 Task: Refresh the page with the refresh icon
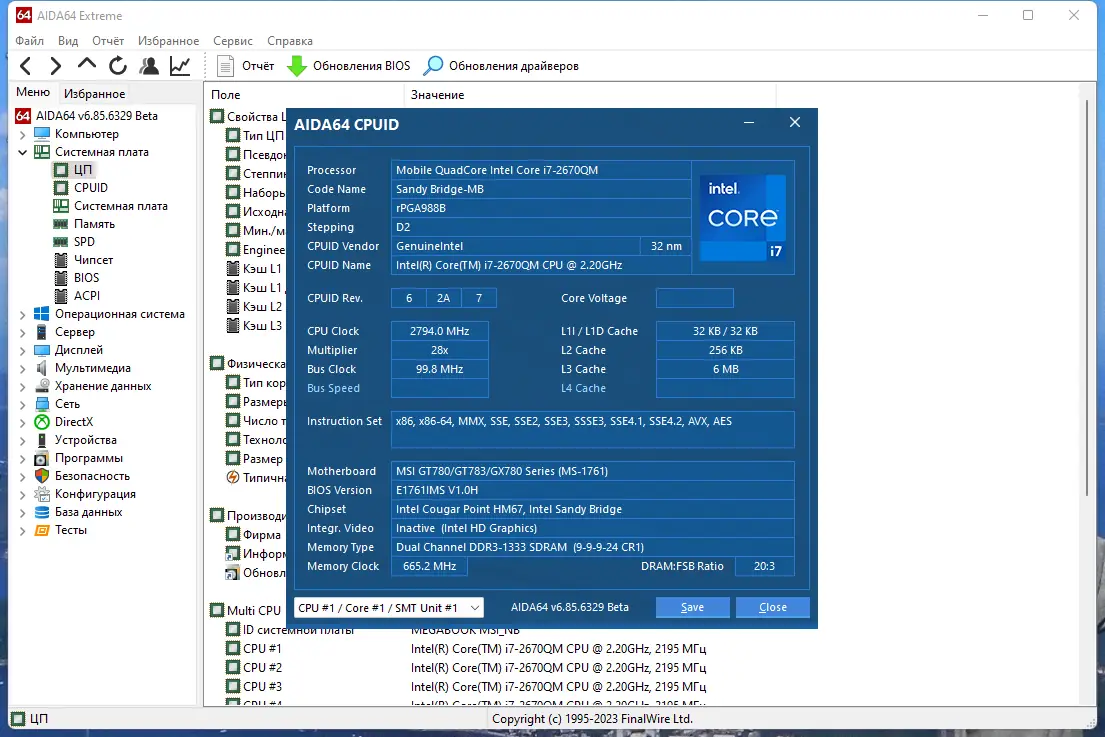[118, 66]
